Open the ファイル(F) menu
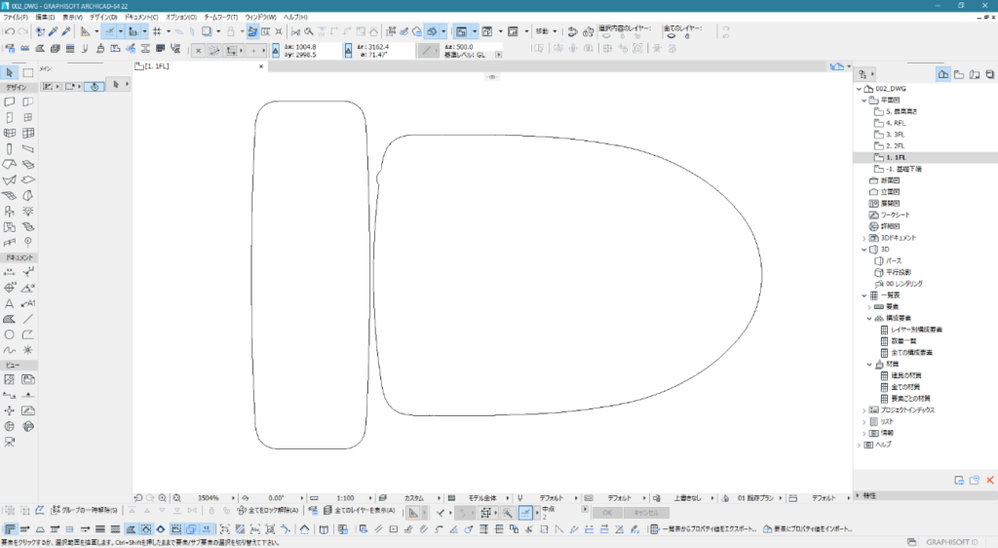 (15, 17)
